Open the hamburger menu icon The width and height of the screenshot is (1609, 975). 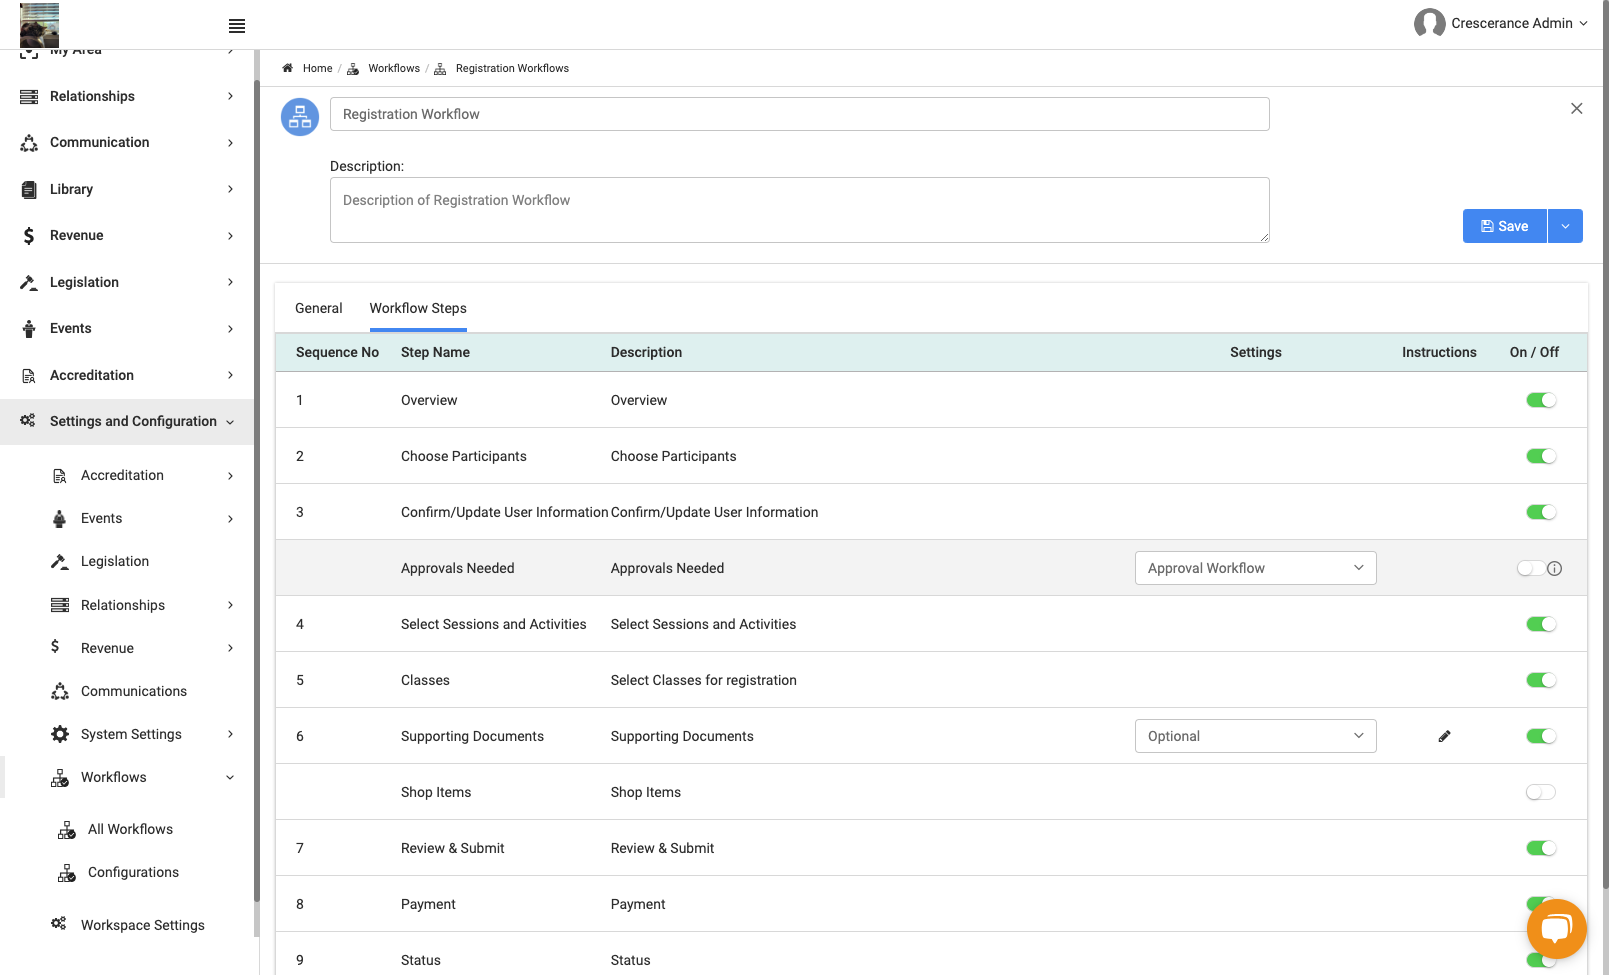tap(237, 26)
